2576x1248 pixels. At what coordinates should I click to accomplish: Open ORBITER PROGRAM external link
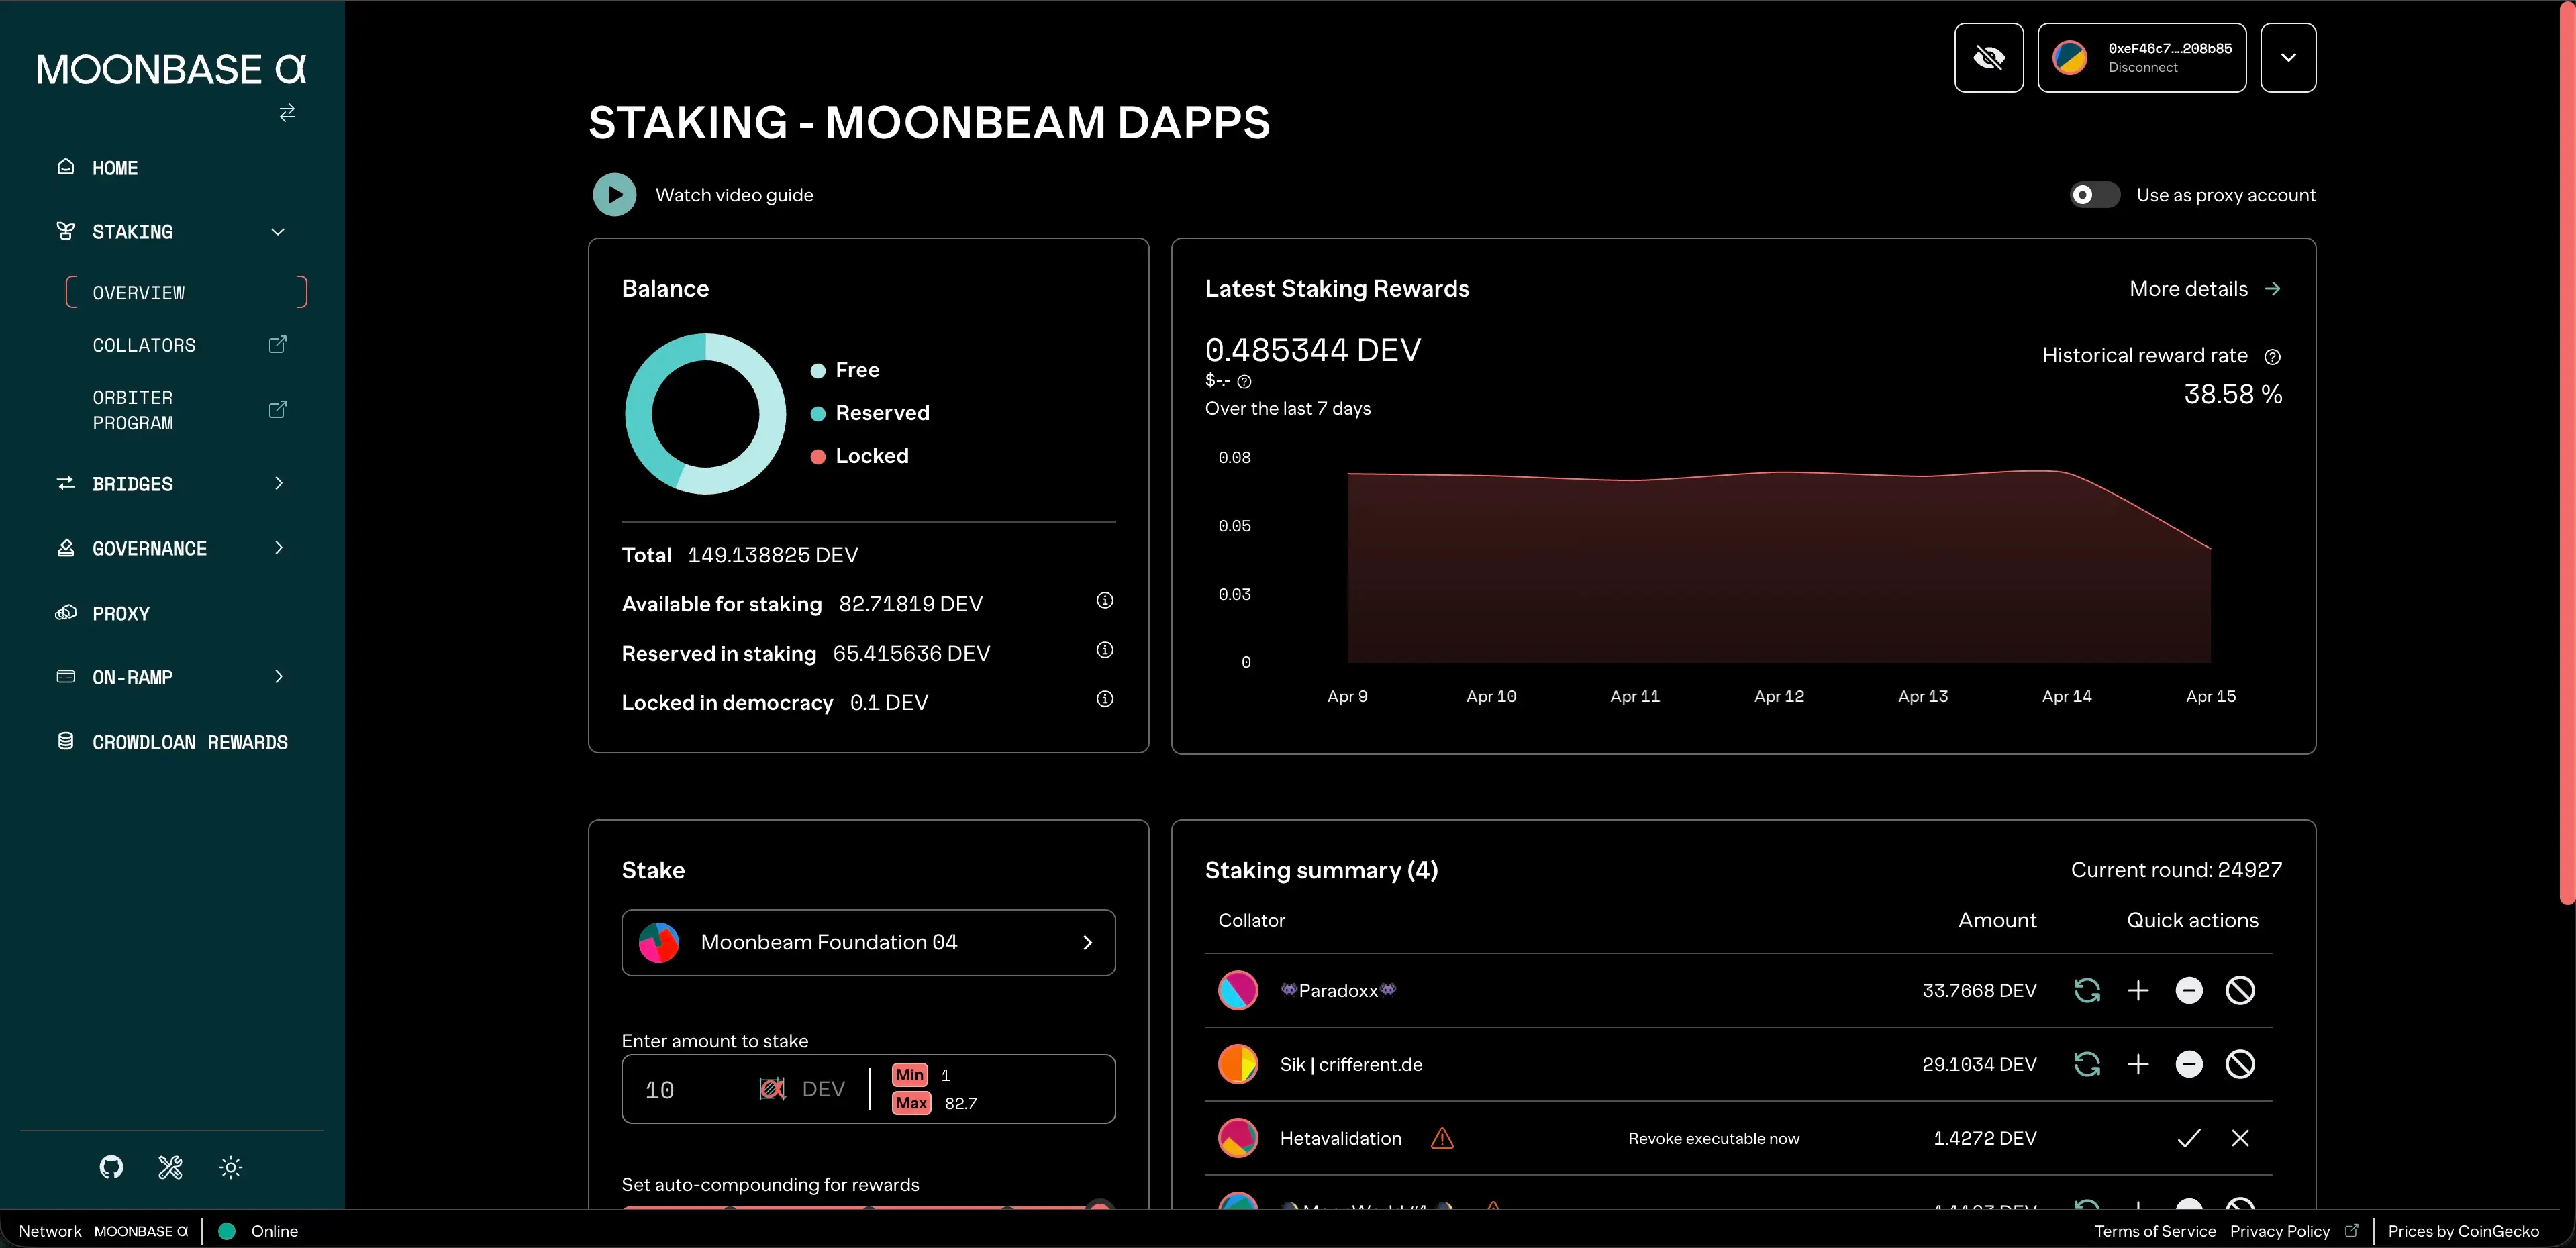[278, 410]
